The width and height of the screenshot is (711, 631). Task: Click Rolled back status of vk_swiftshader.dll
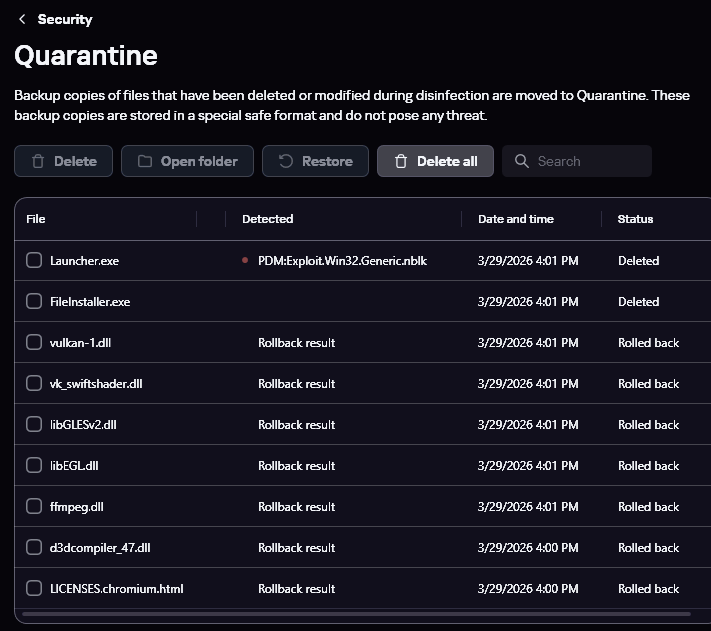[x=648, y=384]
